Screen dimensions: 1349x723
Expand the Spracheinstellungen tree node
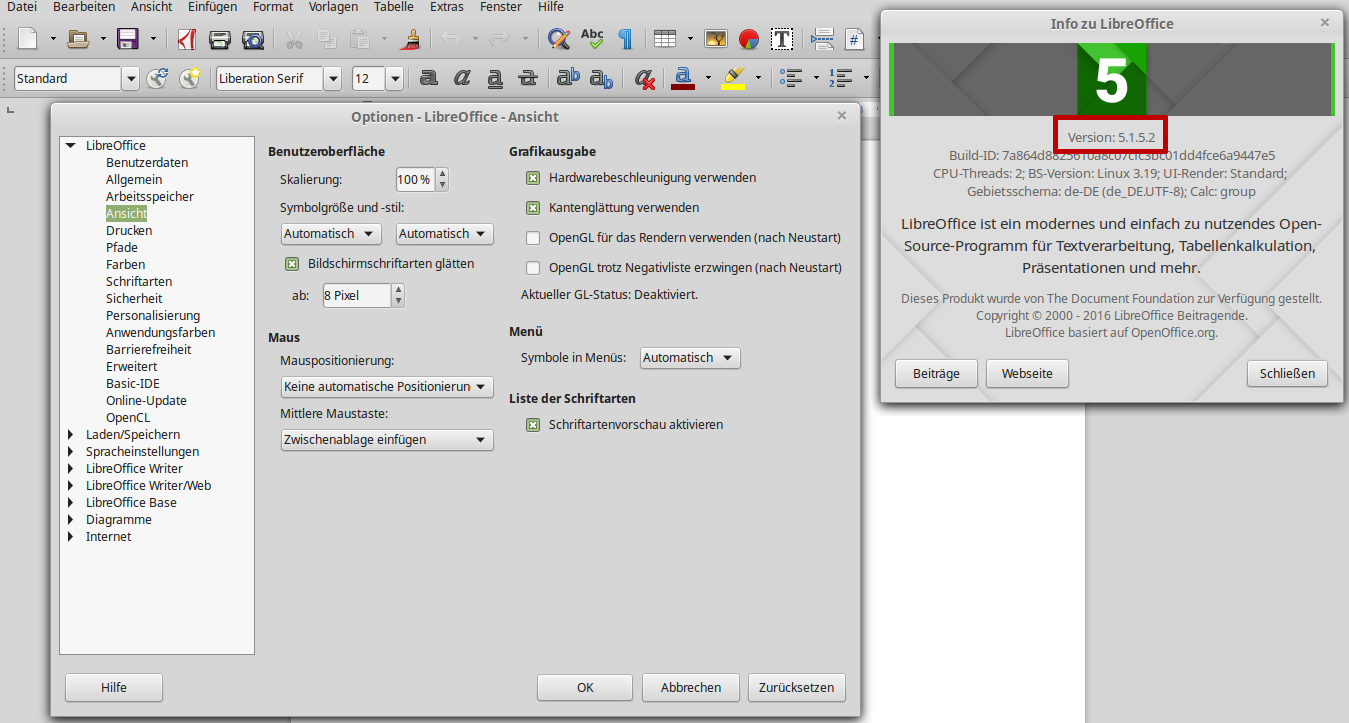[70, 452]
